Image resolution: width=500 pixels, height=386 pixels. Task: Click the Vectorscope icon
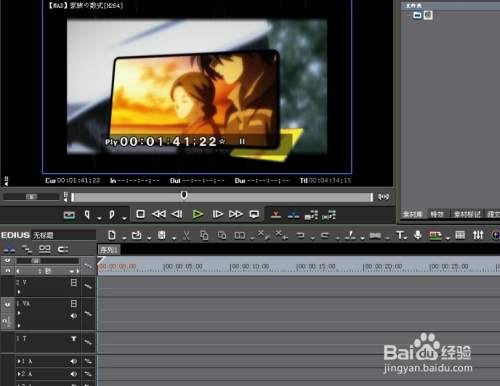(496, 235)
